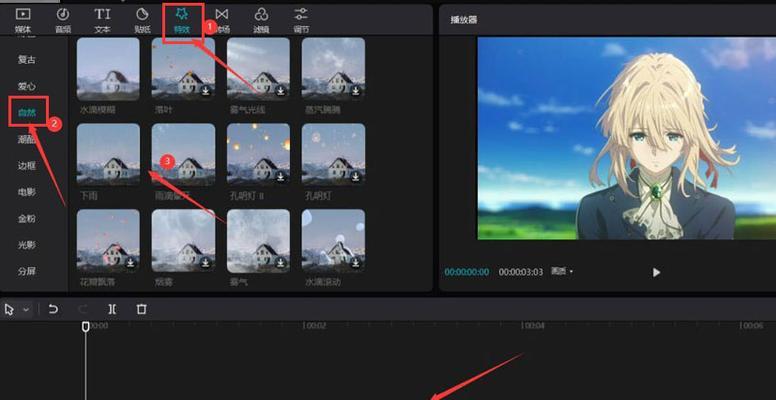Open the 媒体 media tab

tap(23, 20)
